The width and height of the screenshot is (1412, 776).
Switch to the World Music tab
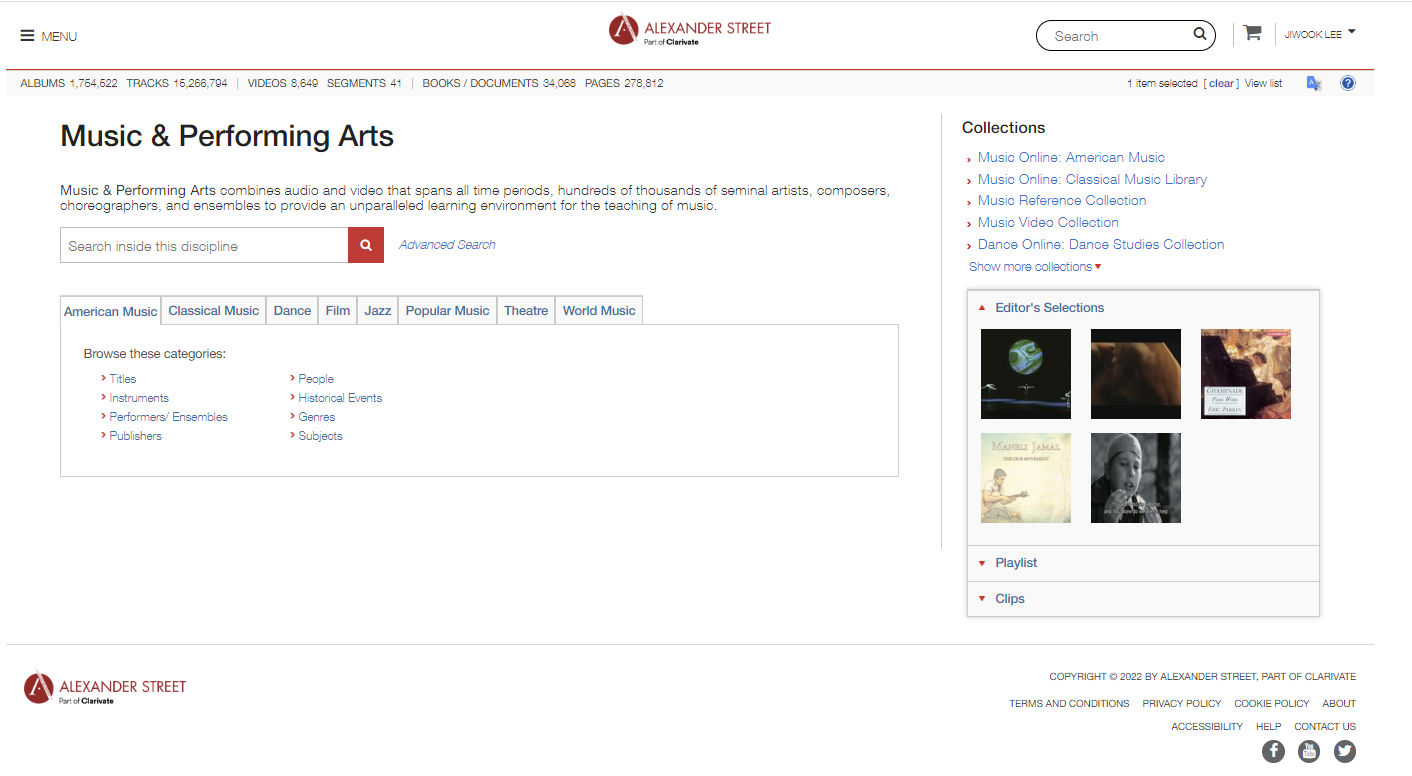[599, 311]
